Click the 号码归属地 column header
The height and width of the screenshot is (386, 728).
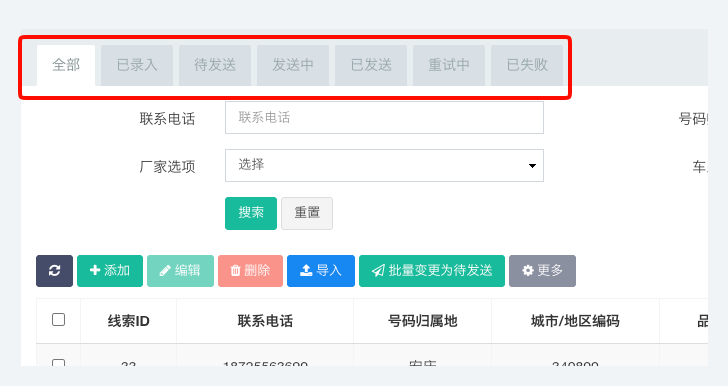point(422,321)
